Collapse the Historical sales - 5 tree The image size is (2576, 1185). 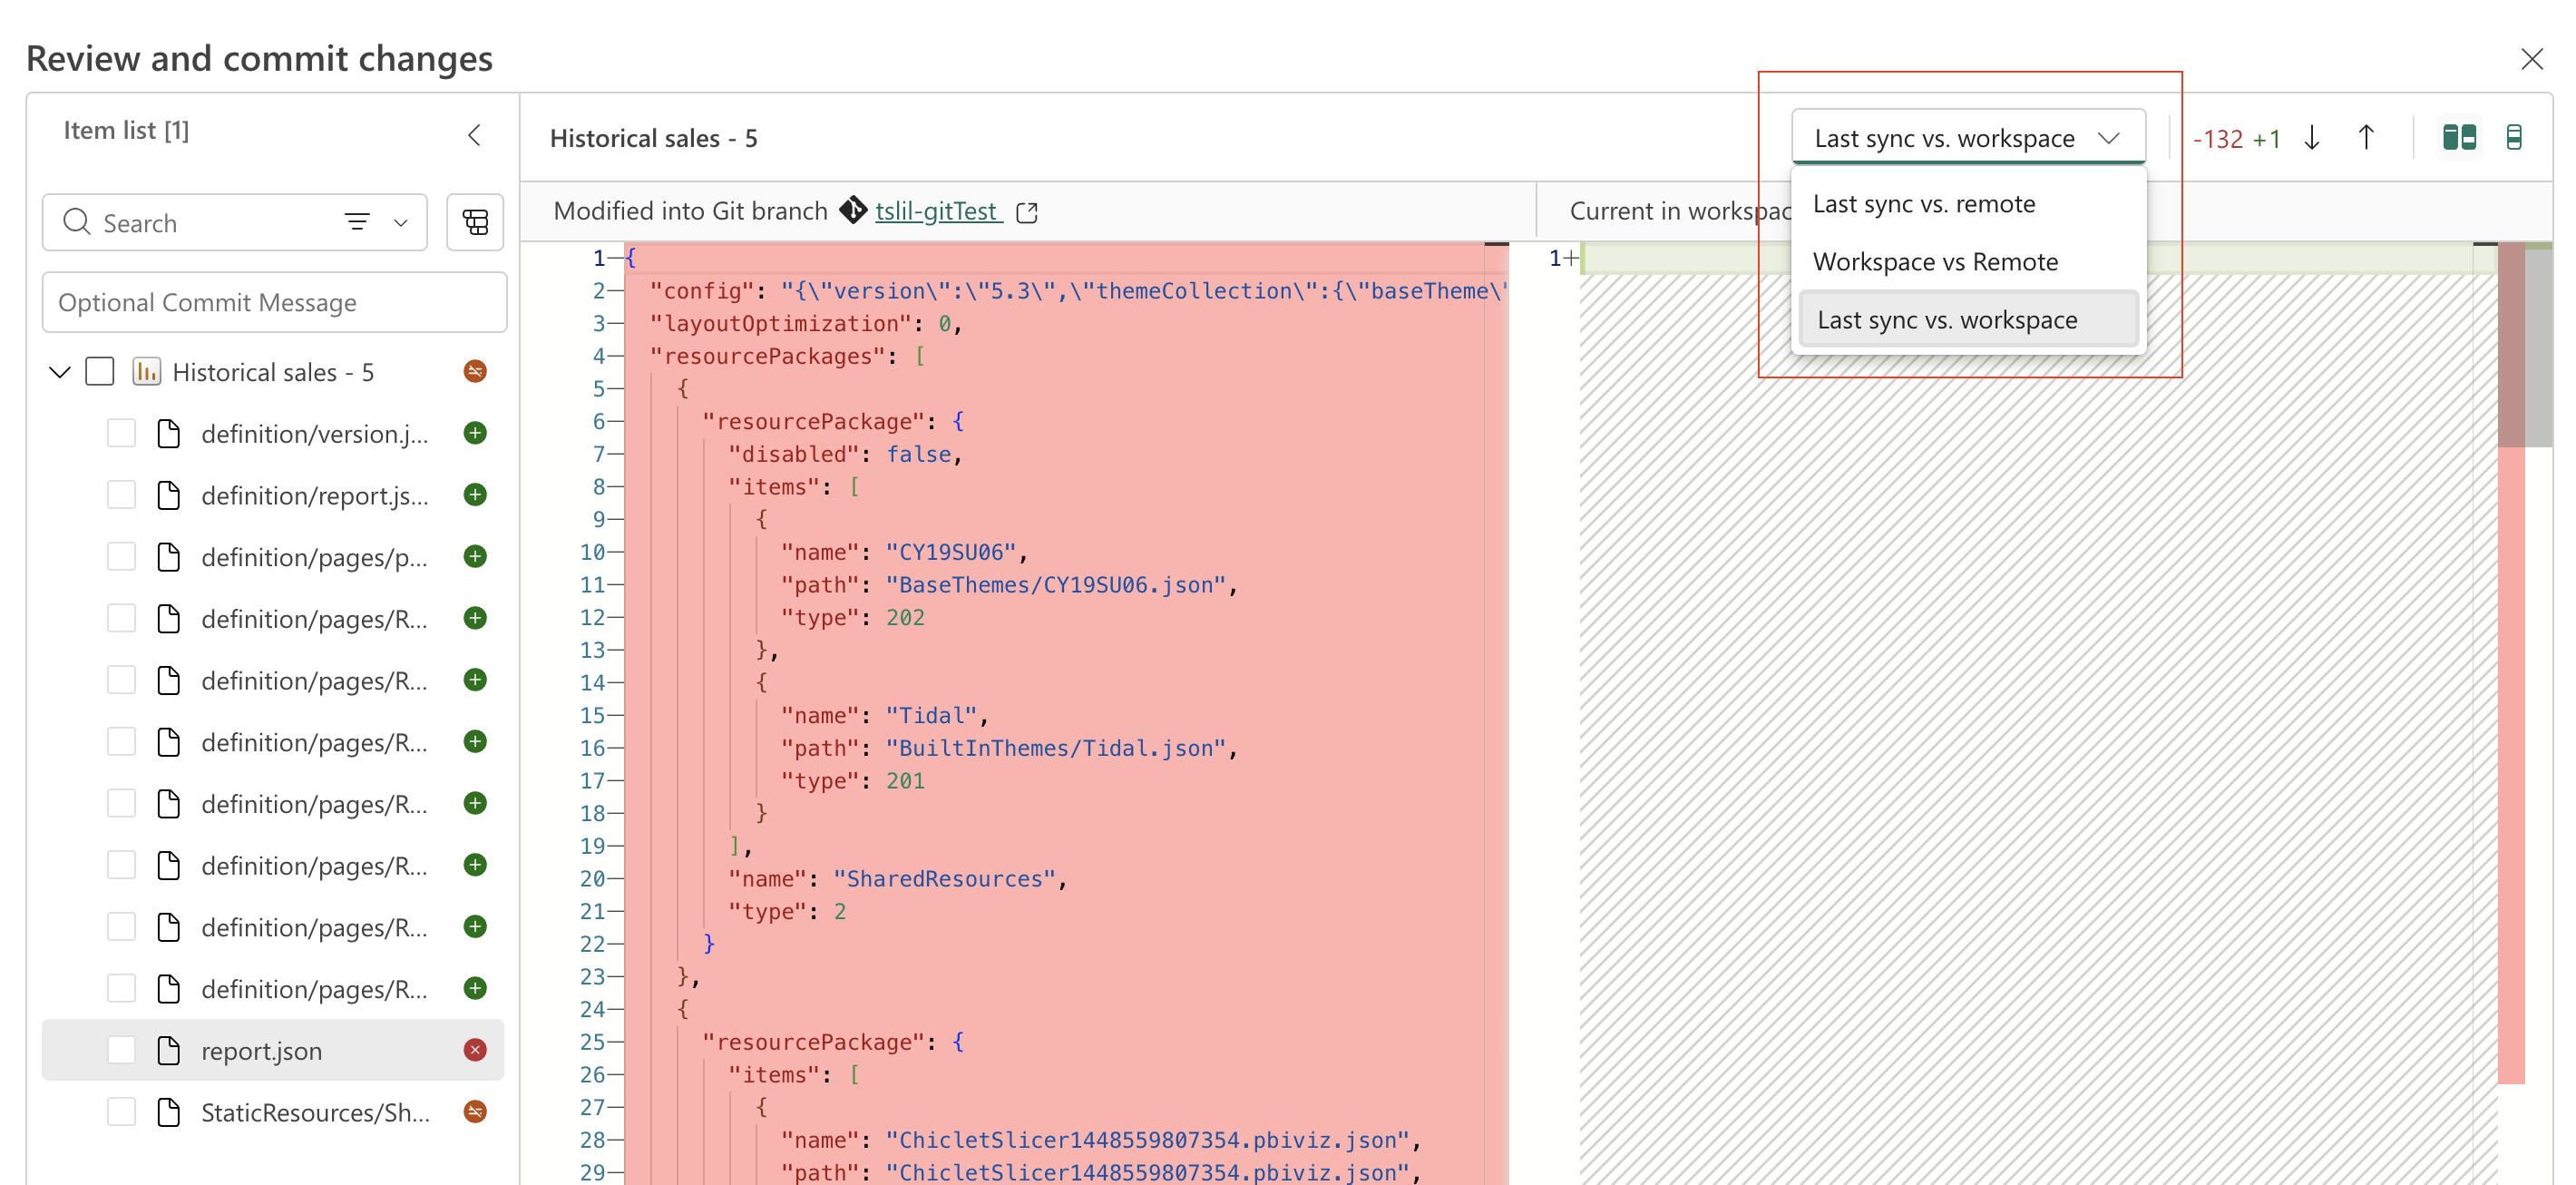[x=60, y=372]
